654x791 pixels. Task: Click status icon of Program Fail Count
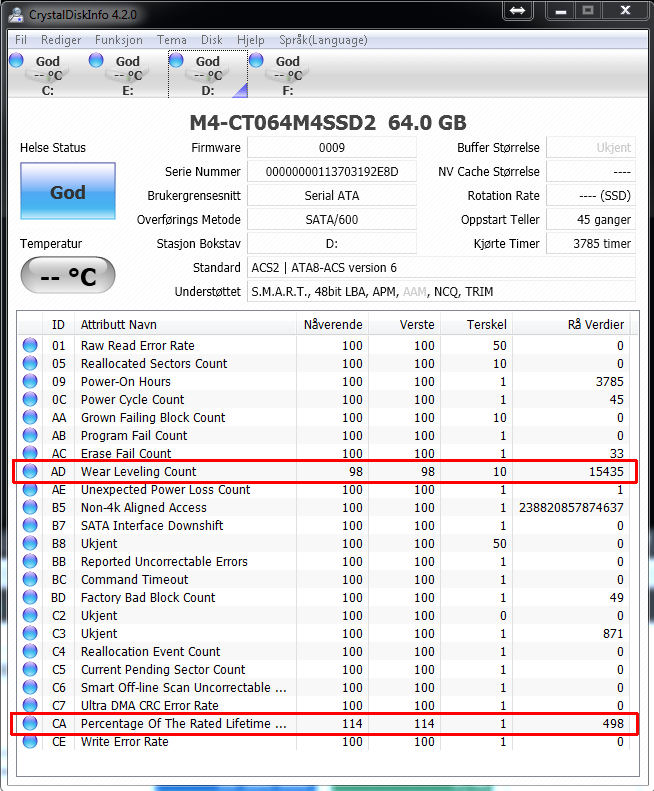(x=30, y=435)
